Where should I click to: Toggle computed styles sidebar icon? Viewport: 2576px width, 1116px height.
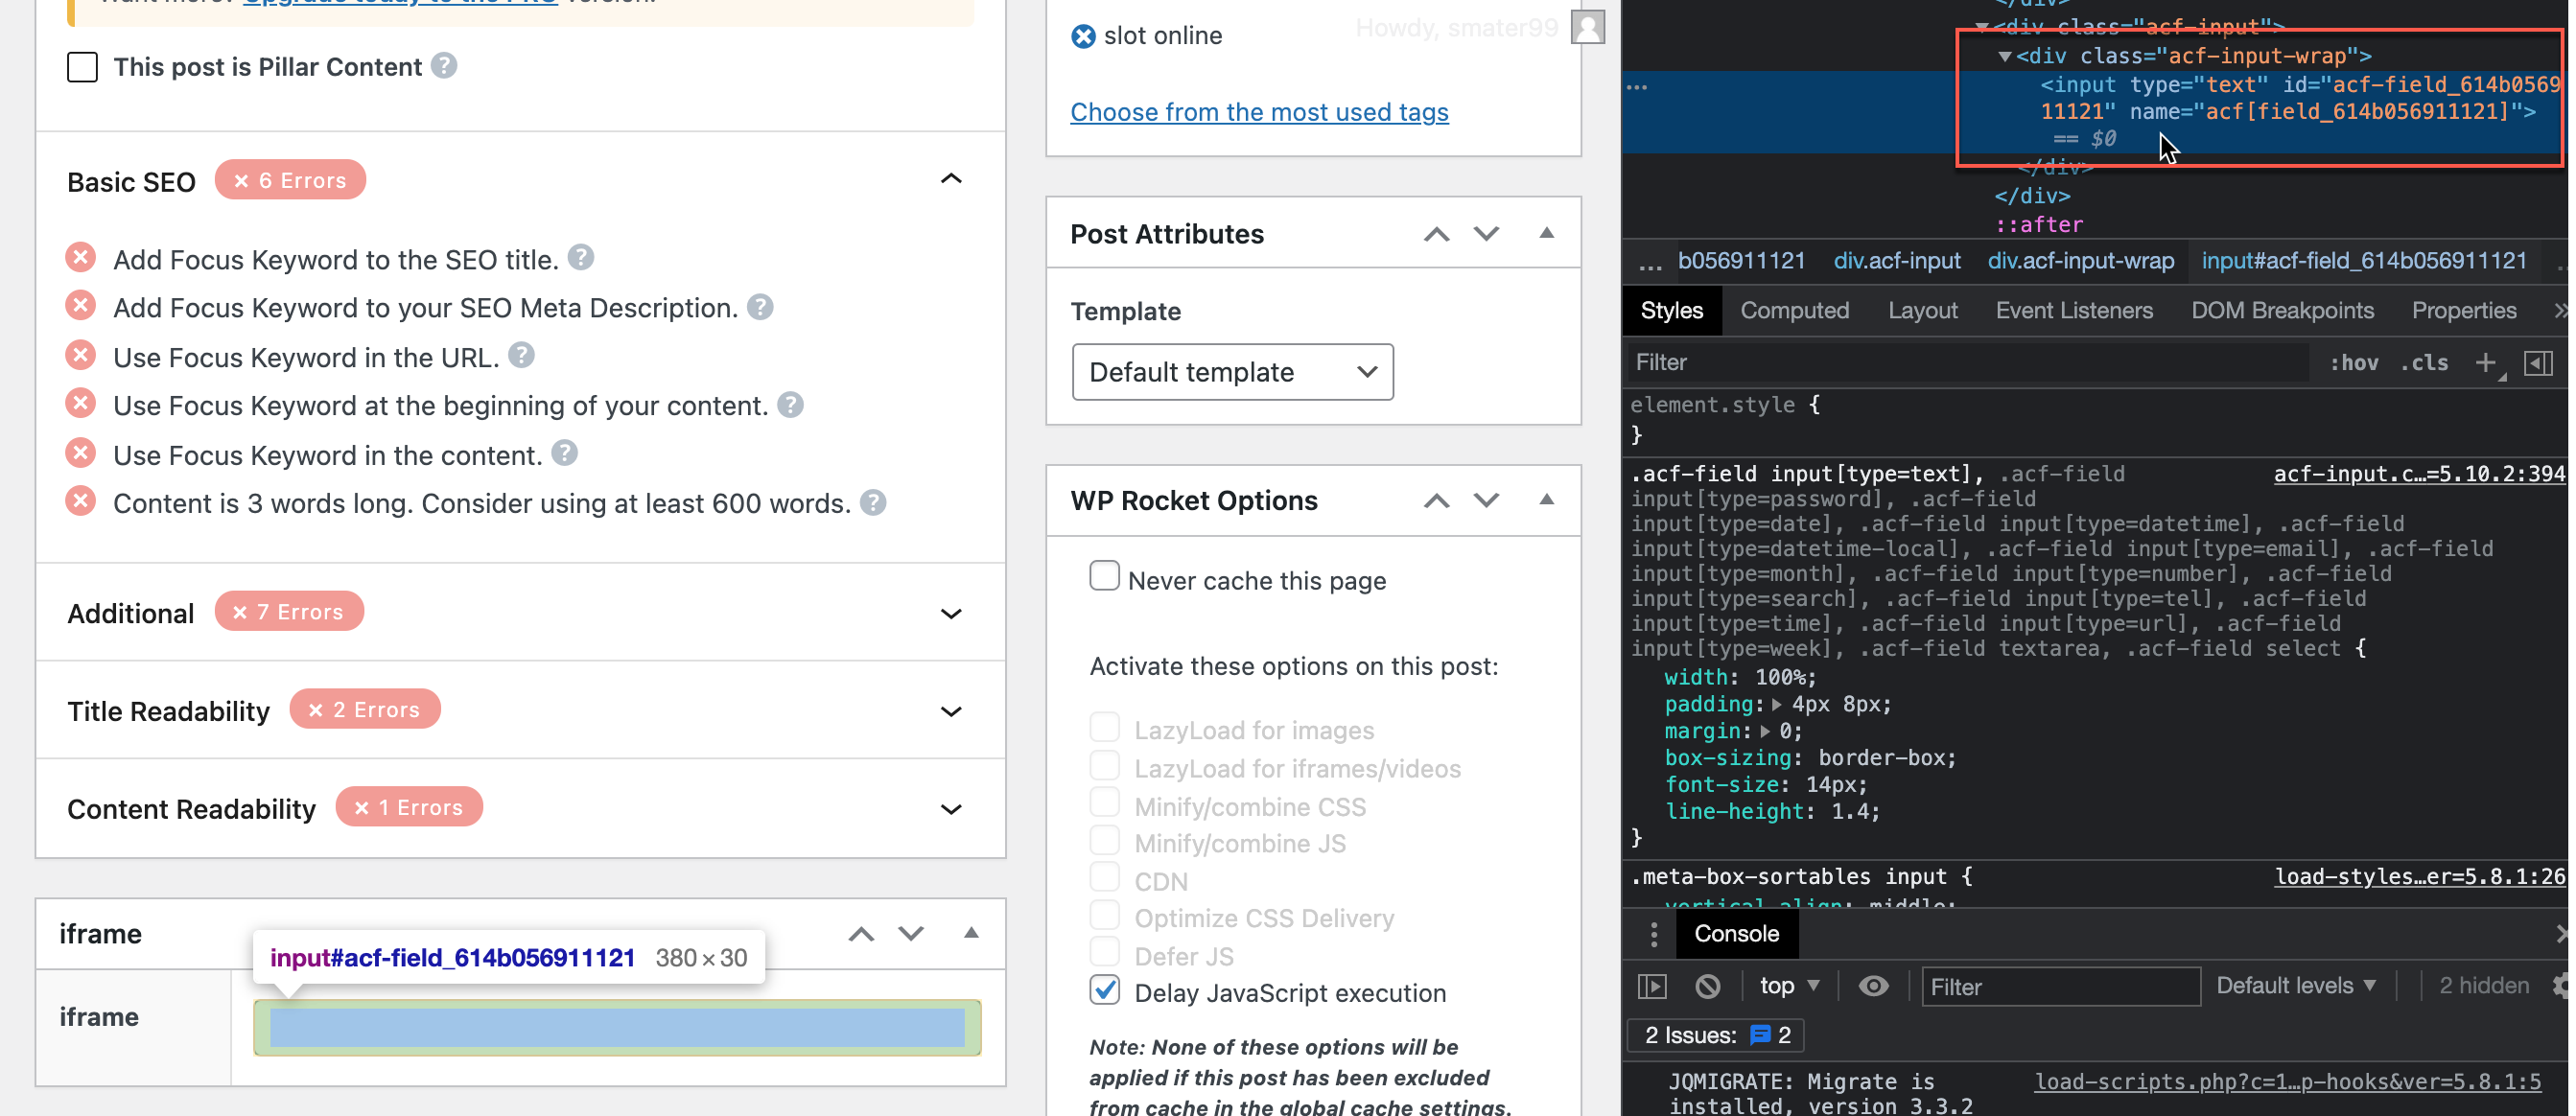(x=2538, y=363)
